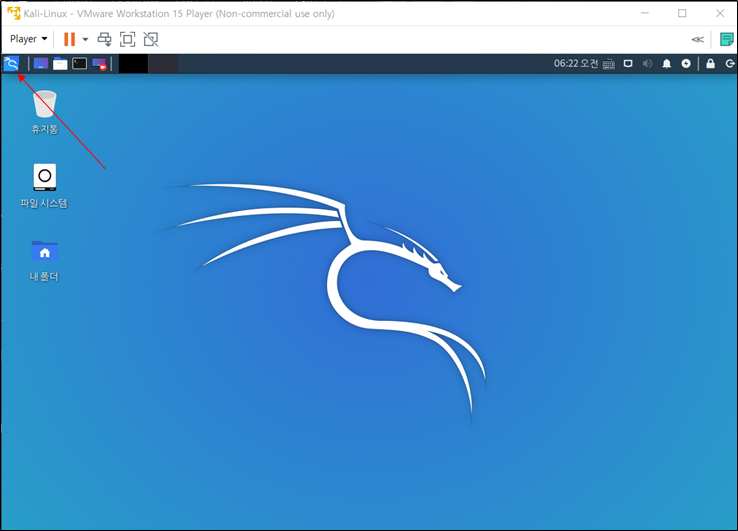
Task: Lock the screen with padlock icon
Action: click(710, 64)
